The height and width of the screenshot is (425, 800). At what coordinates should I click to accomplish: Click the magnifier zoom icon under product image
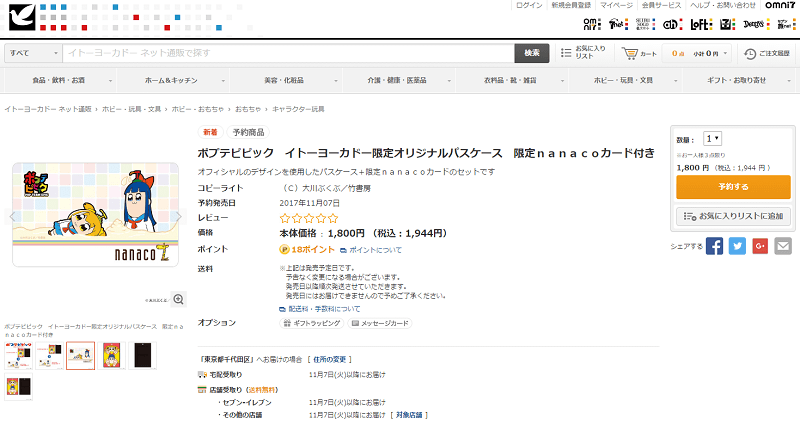pyautogui.click(x=179, y=299)
